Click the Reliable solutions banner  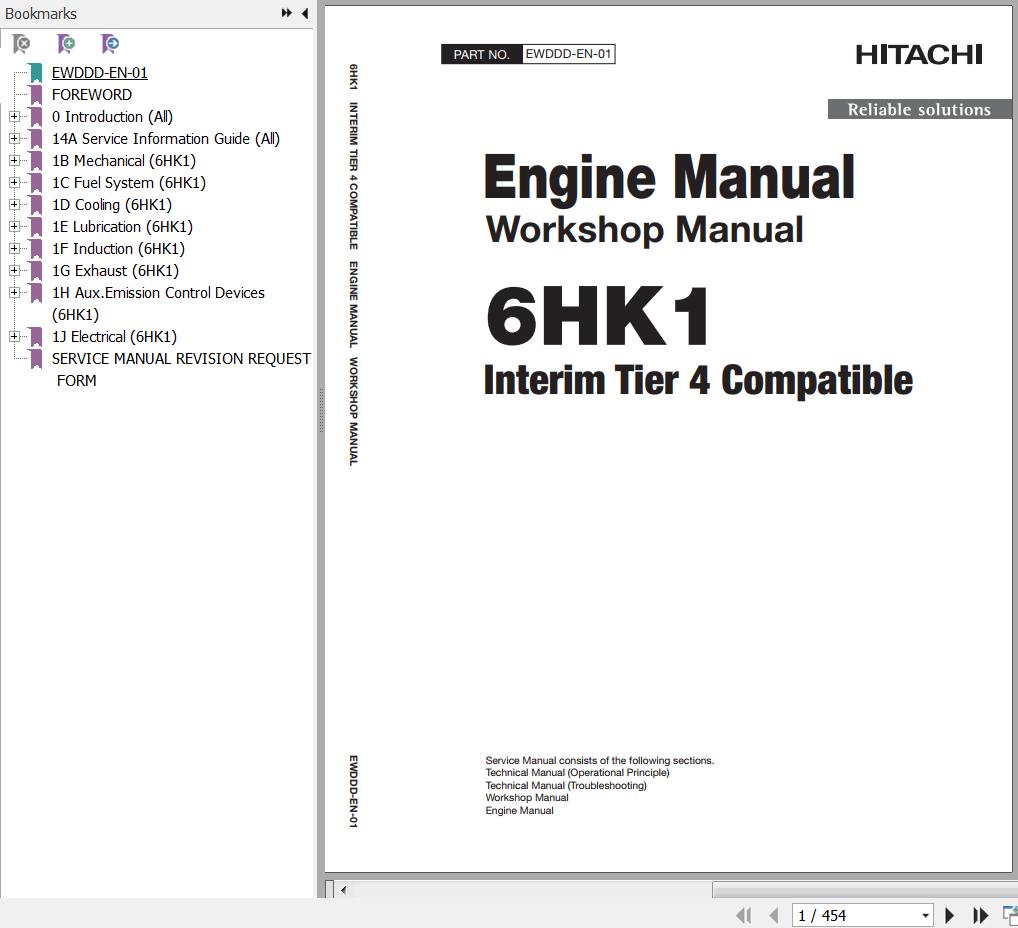point(919,109)
